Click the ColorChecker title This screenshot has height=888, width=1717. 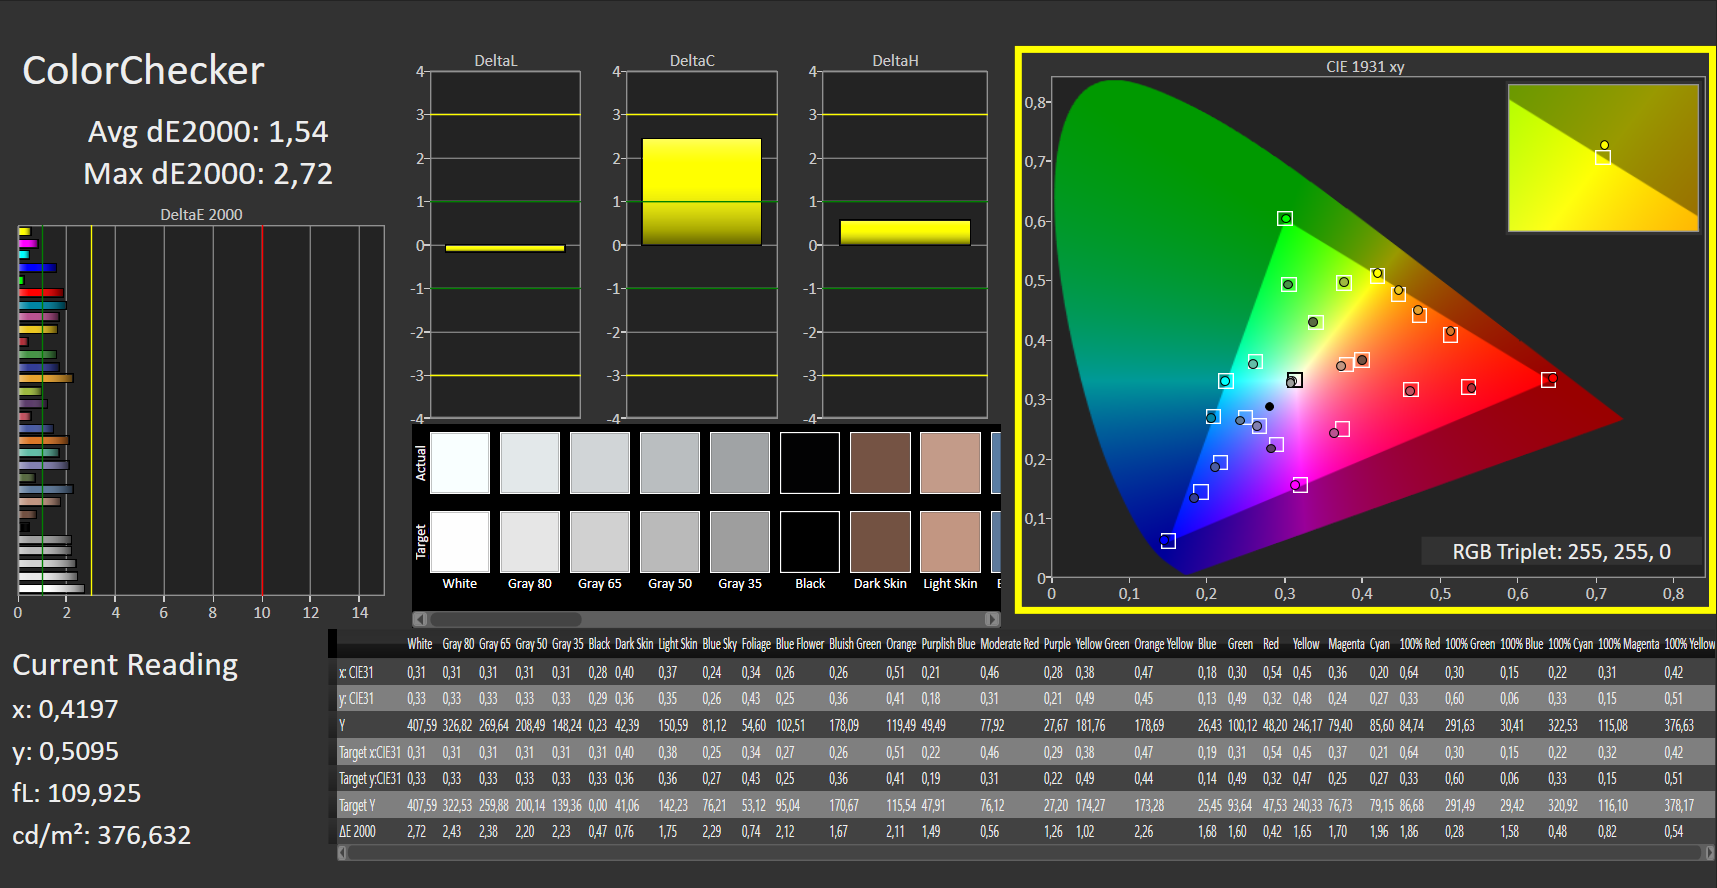[x=143, y=71]
